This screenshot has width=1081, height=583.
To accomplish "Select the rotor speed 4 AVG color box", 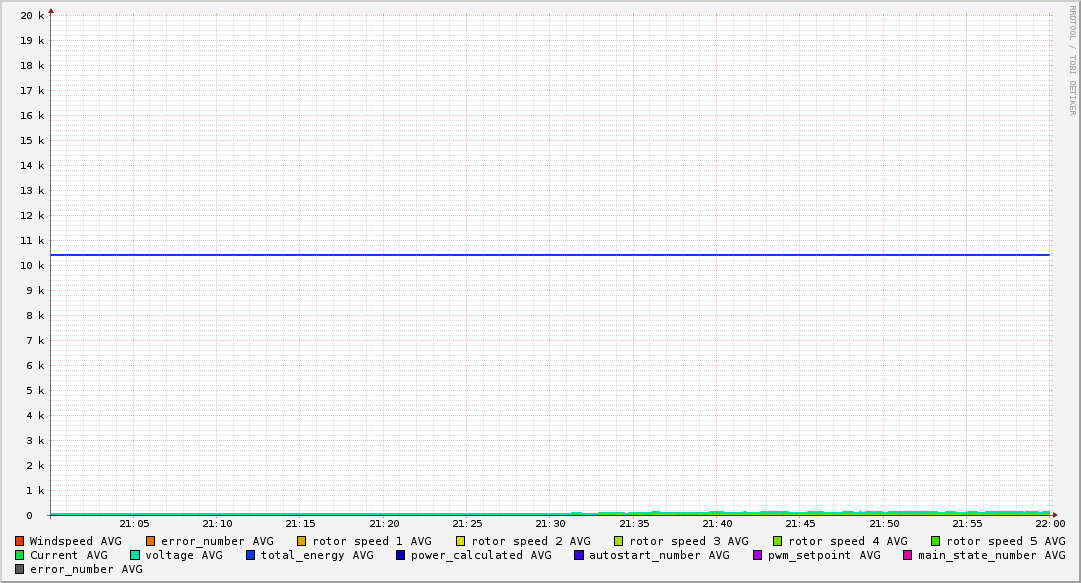I will [x=778, y=541].
